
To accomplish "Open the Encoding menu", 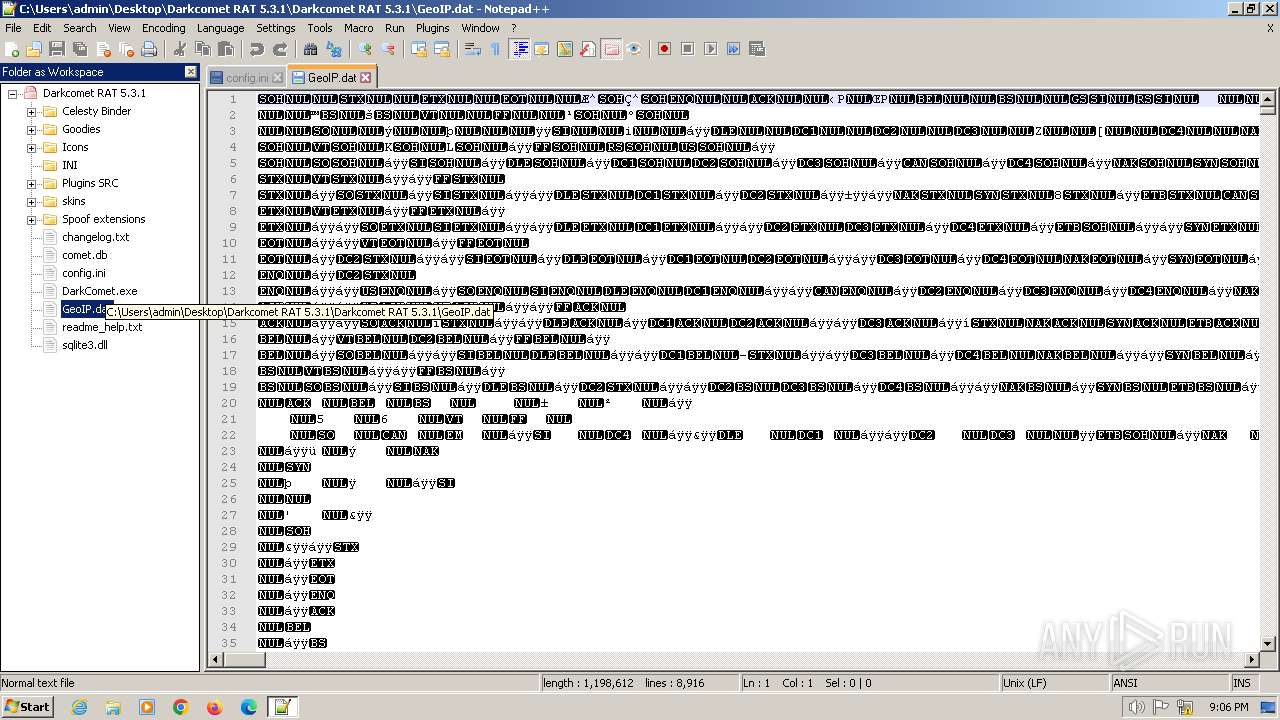I will (164, 28).
